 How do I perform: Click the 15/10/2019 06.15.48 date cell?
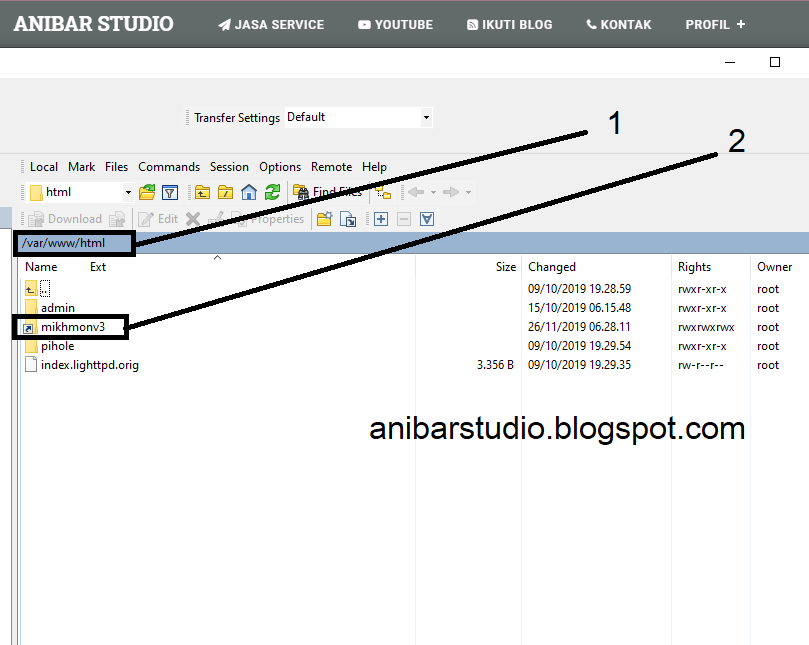[x=579, y=308]
